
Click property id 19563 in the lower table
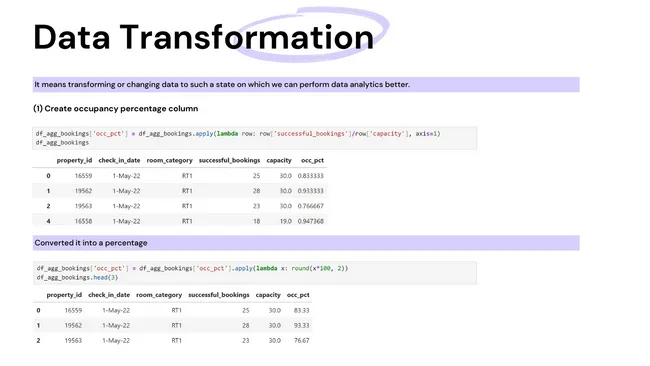coord(73,341)
